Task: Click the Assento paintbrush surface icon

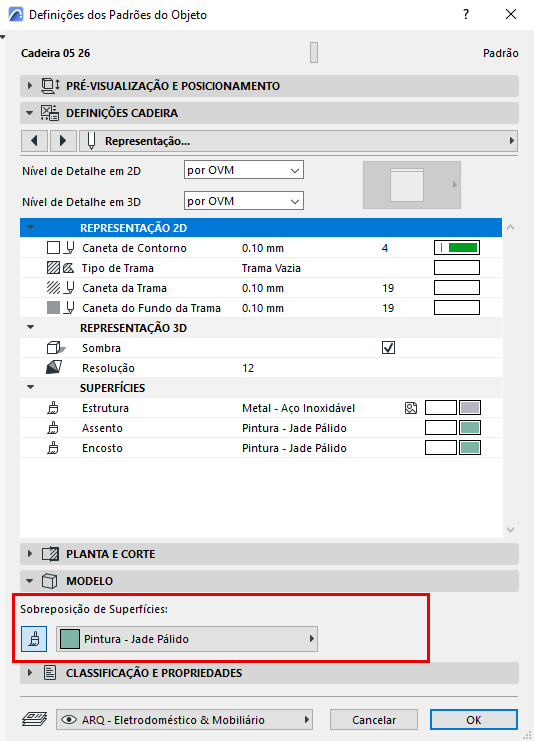Action: pos(53,428)
